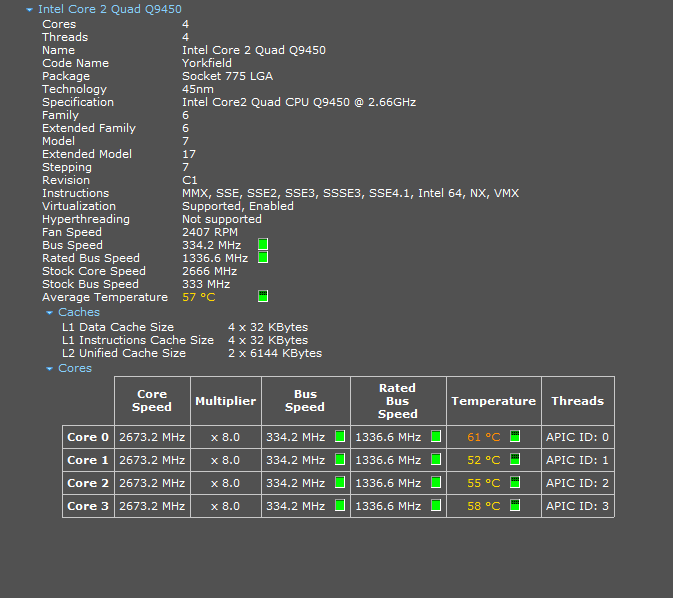Click the Instructions list starting with MMX
The image size is (673, 598).
point(351,193)
